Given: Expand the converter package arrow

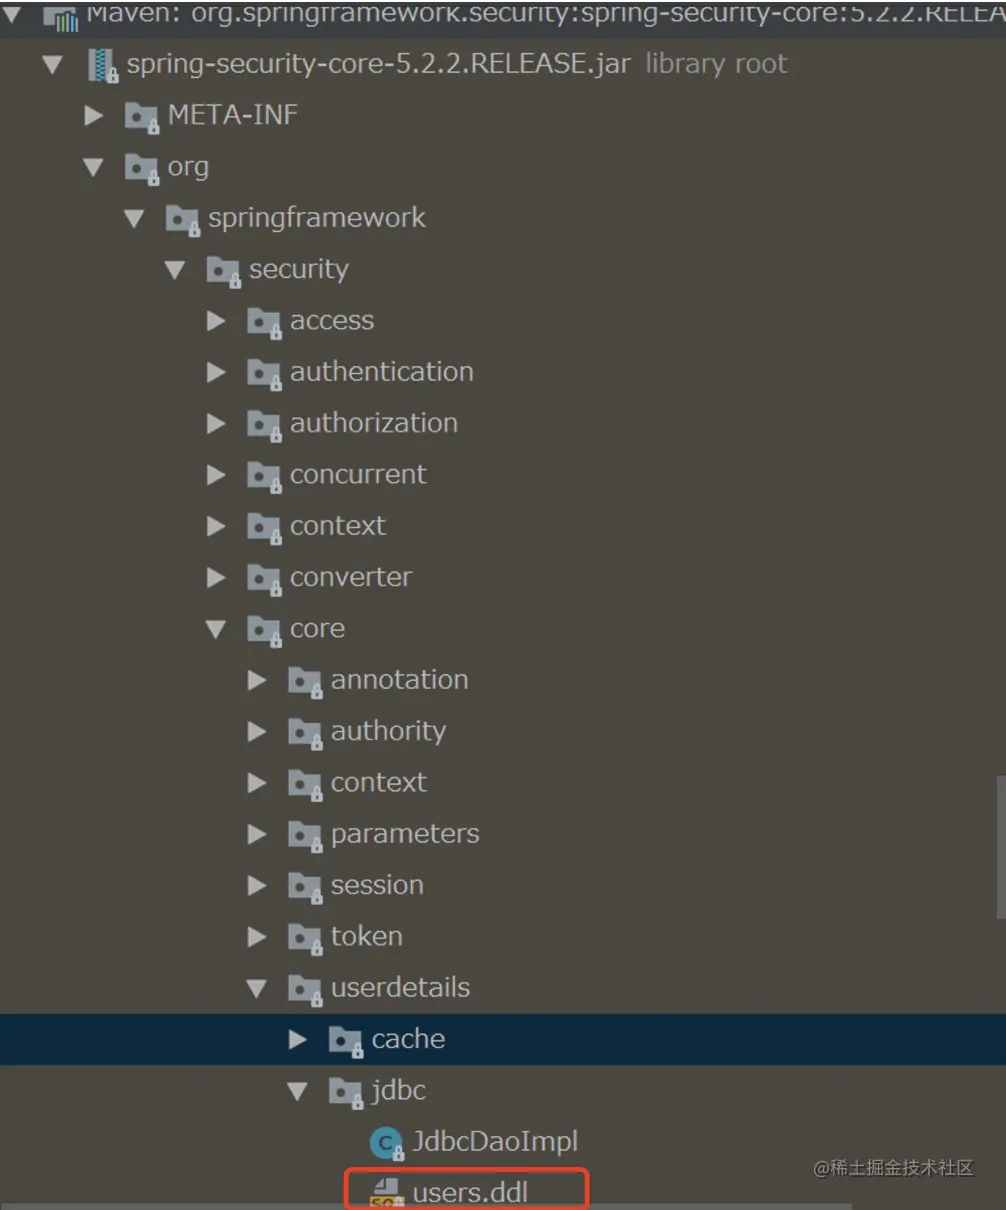Looking at the screenshot, I should coord(216,578).
